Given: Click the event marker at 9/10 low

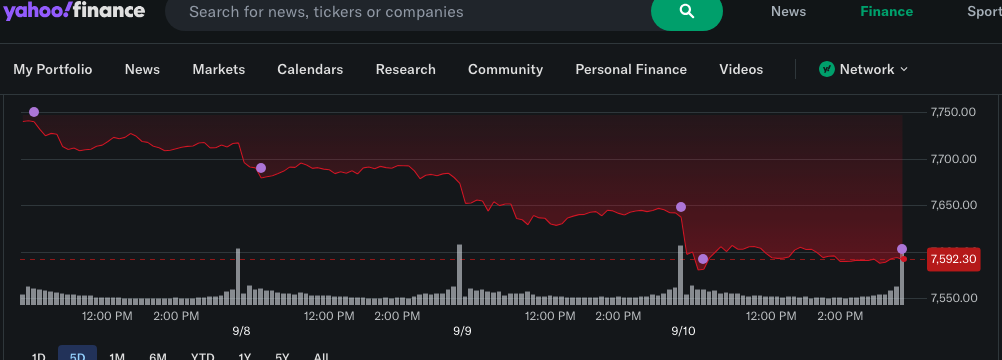Looking at the screenshot, I should (703, 259).
